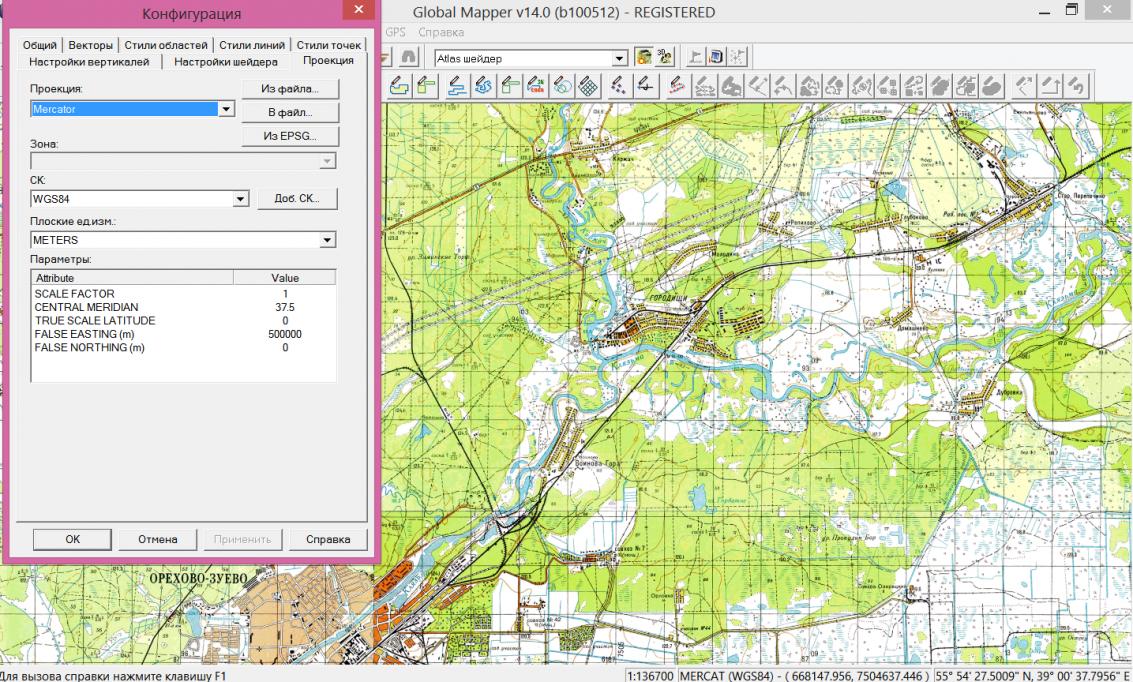This screenshot has height=682, width=1133.
Task: Open the СК datum dropdown showing WGS84
Action: 239,199
